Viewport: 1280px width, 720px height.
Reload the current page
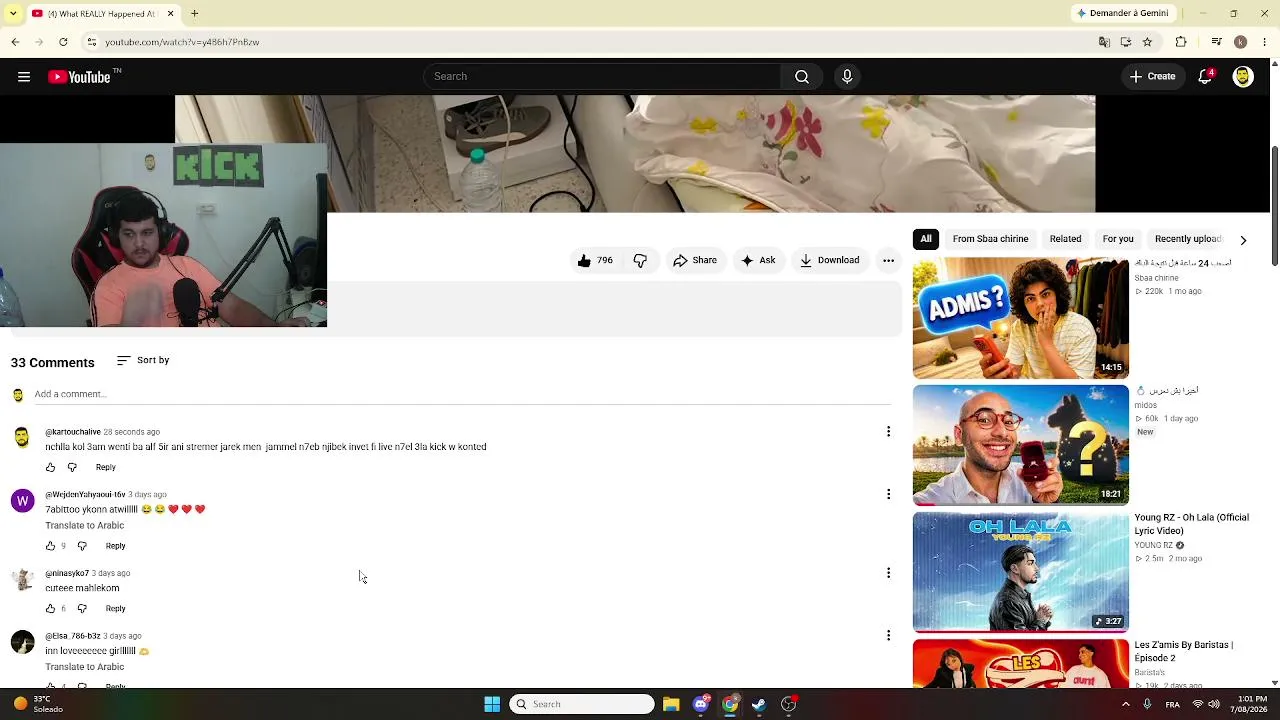click(x=63, y=42)
